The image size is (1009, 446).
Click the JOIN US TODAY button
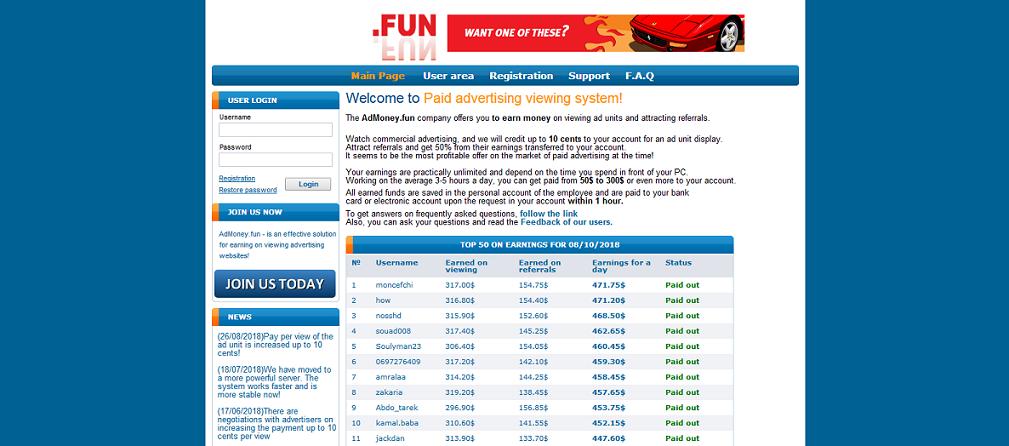point(275,284)
